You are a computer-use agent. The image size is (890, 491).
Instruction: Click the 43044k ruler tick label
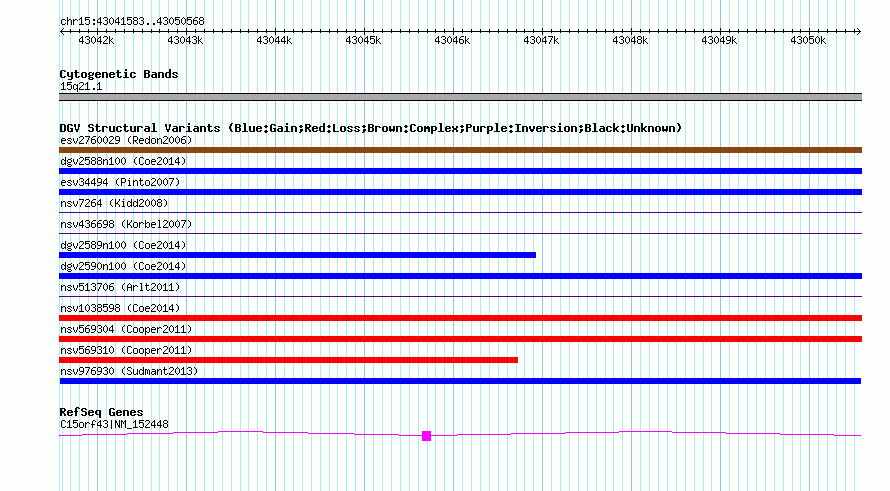pos(274,40)
